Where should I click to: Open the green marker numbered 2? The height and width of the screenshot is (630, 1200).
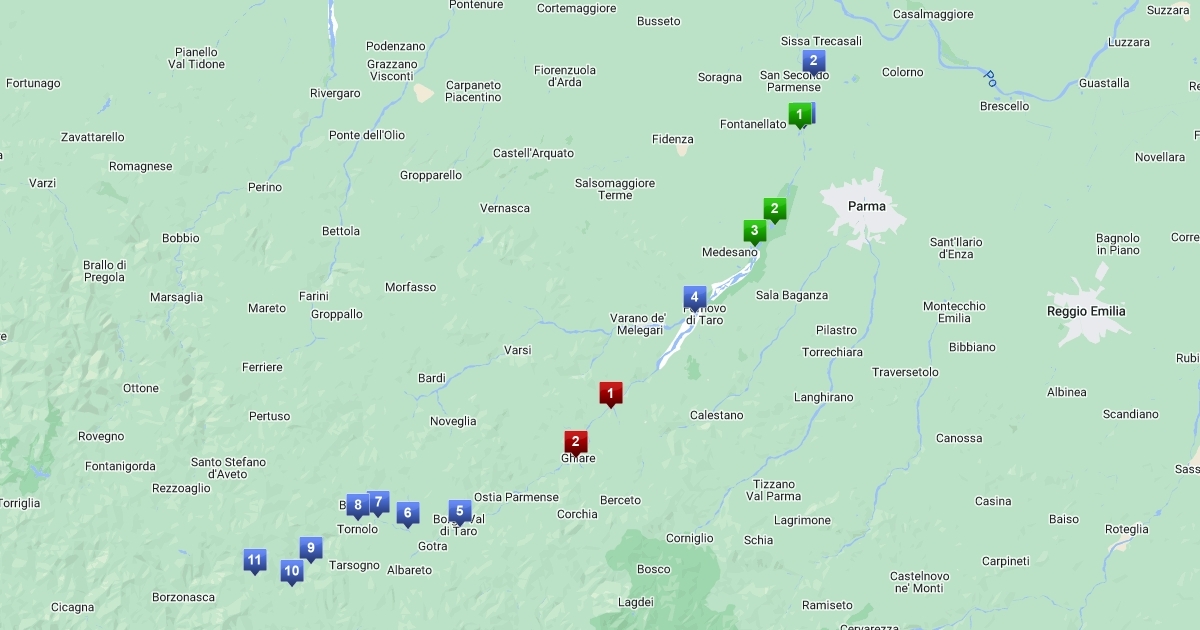pos(773,209)
